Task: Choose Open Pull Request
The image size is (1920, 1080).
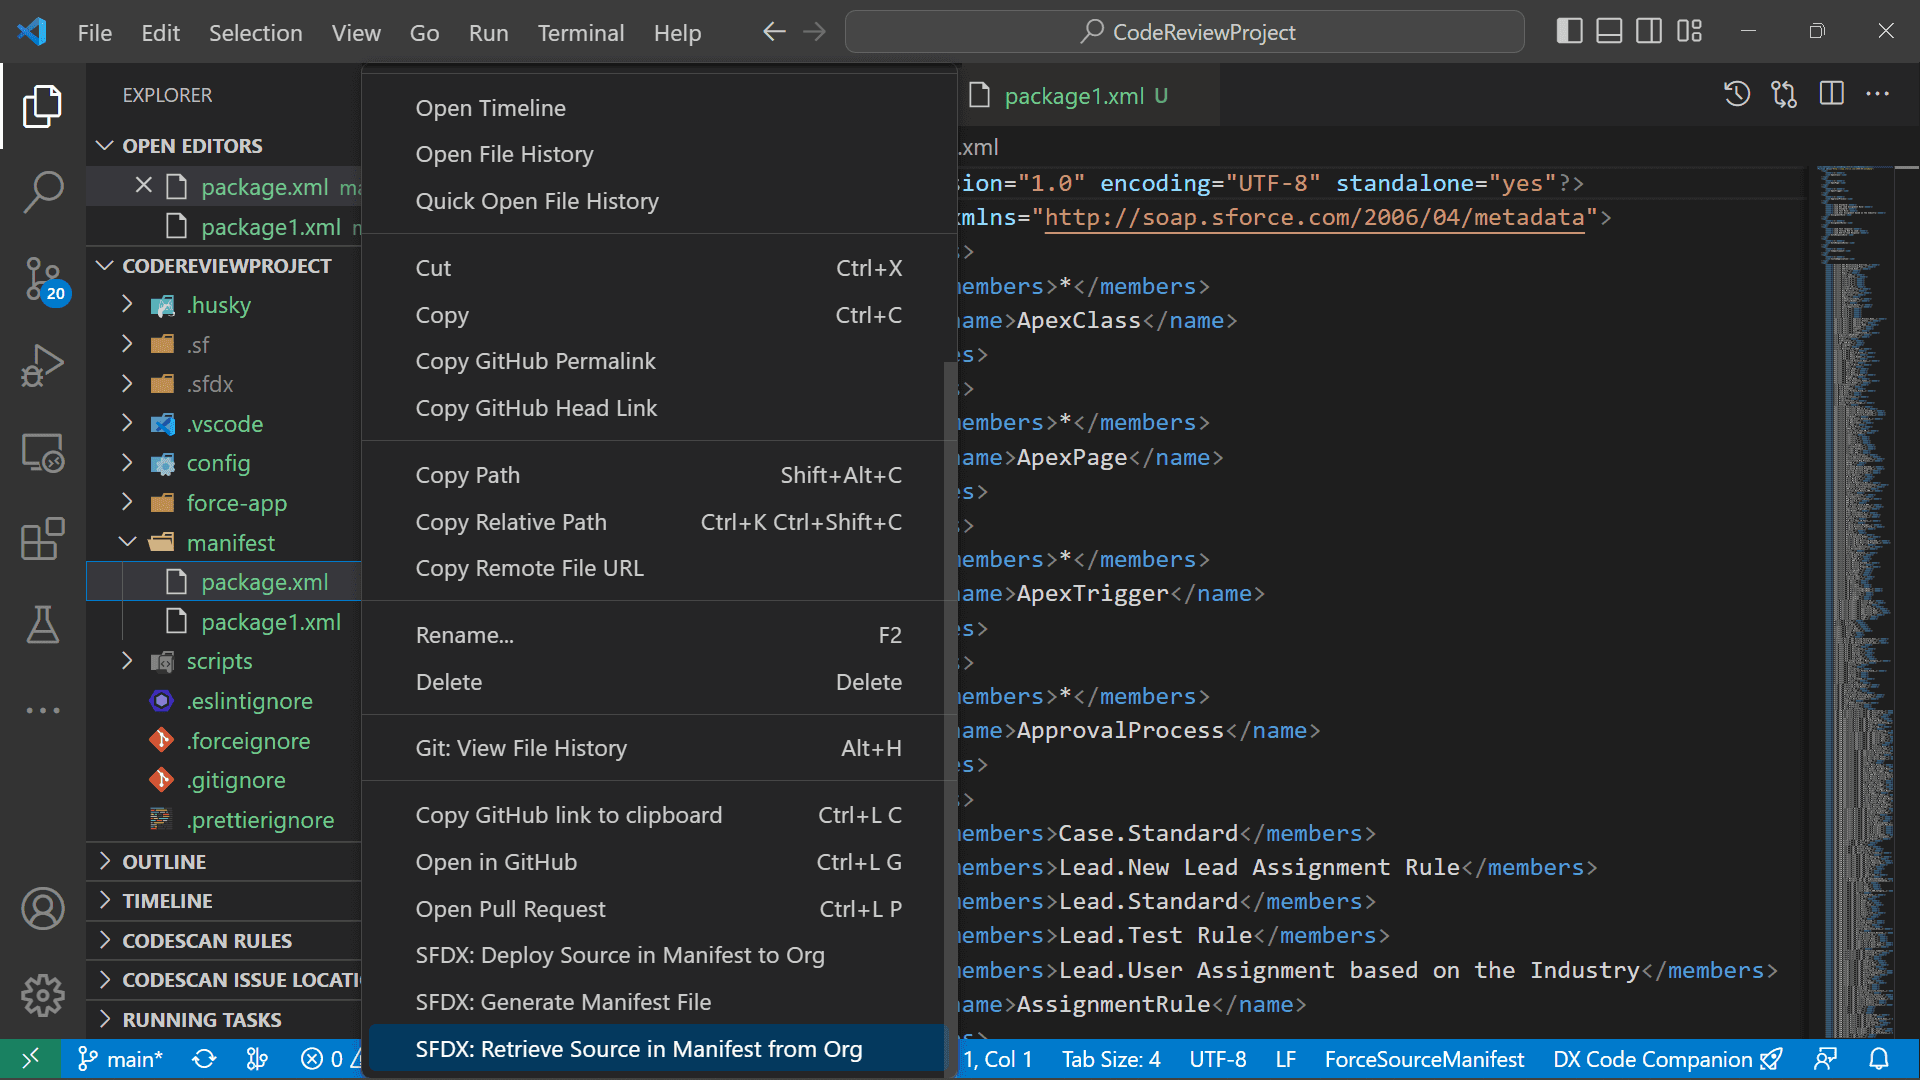Action: click(656, 909)
